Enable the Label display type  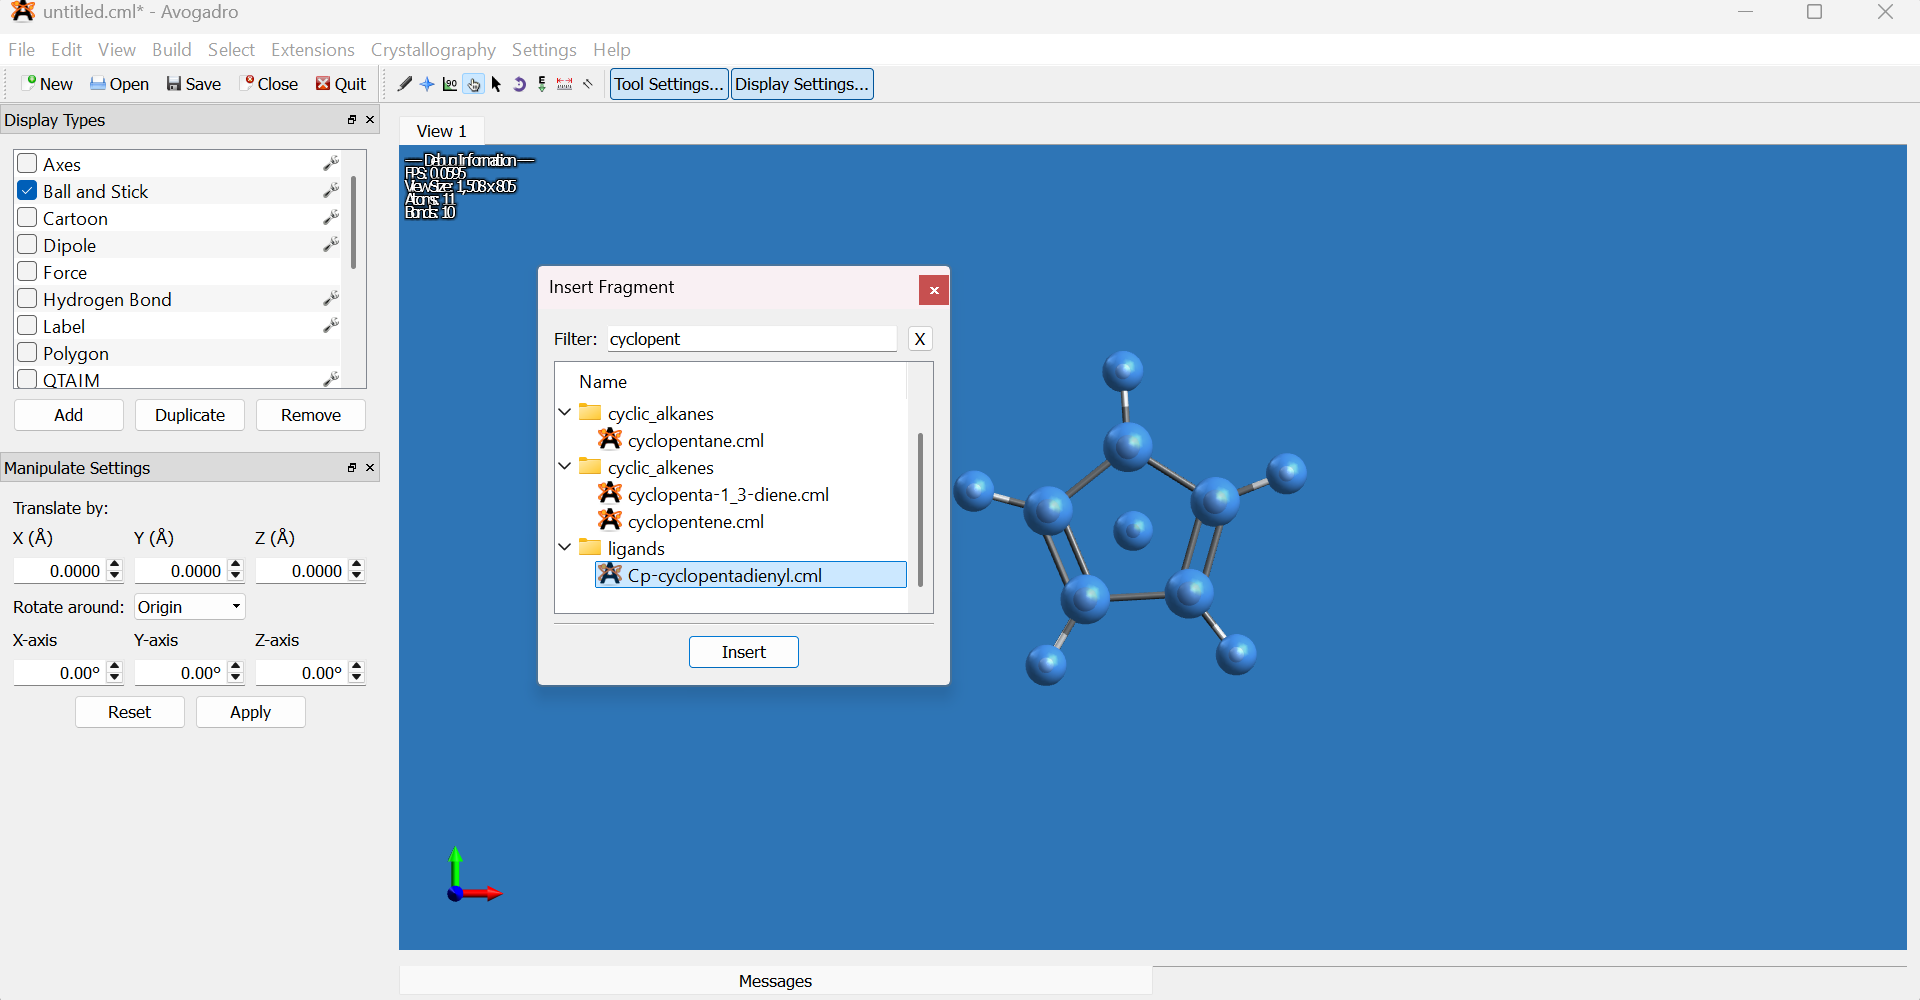[27, 326]
